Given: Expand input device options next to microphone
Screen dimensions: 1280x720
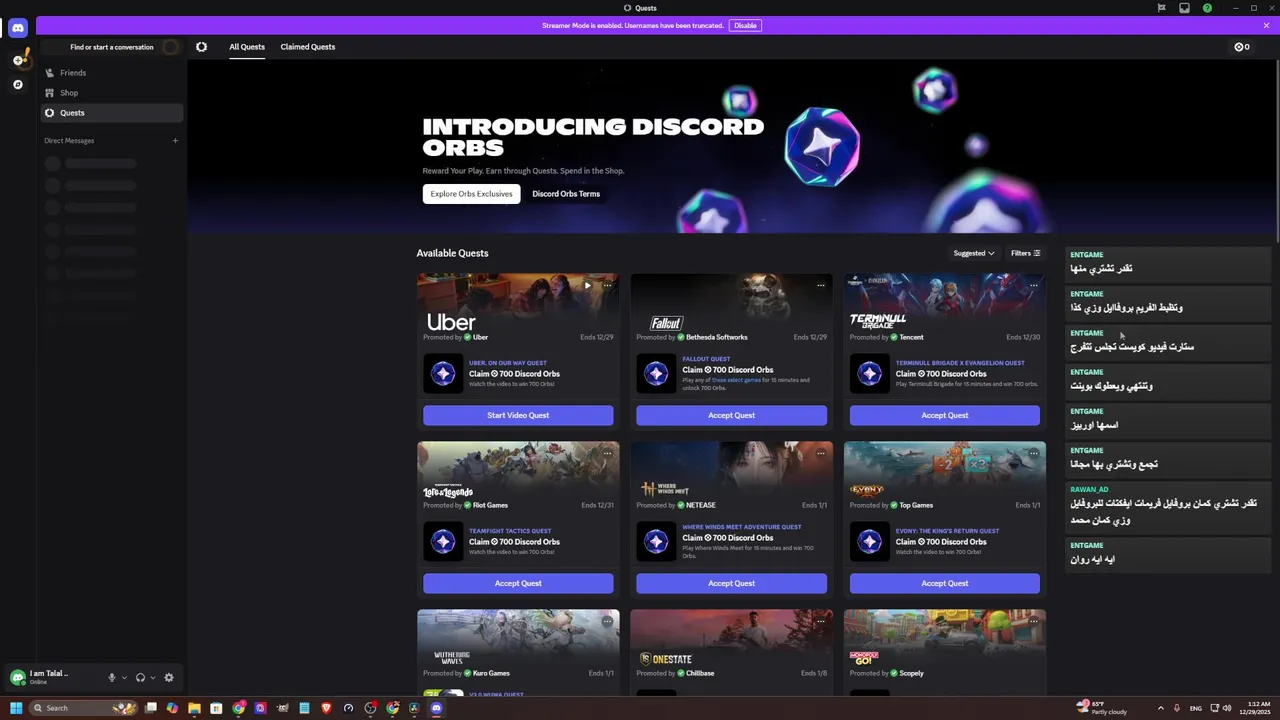Looking at the screenshot, I should pyautogui.click(x=124, y=678).
